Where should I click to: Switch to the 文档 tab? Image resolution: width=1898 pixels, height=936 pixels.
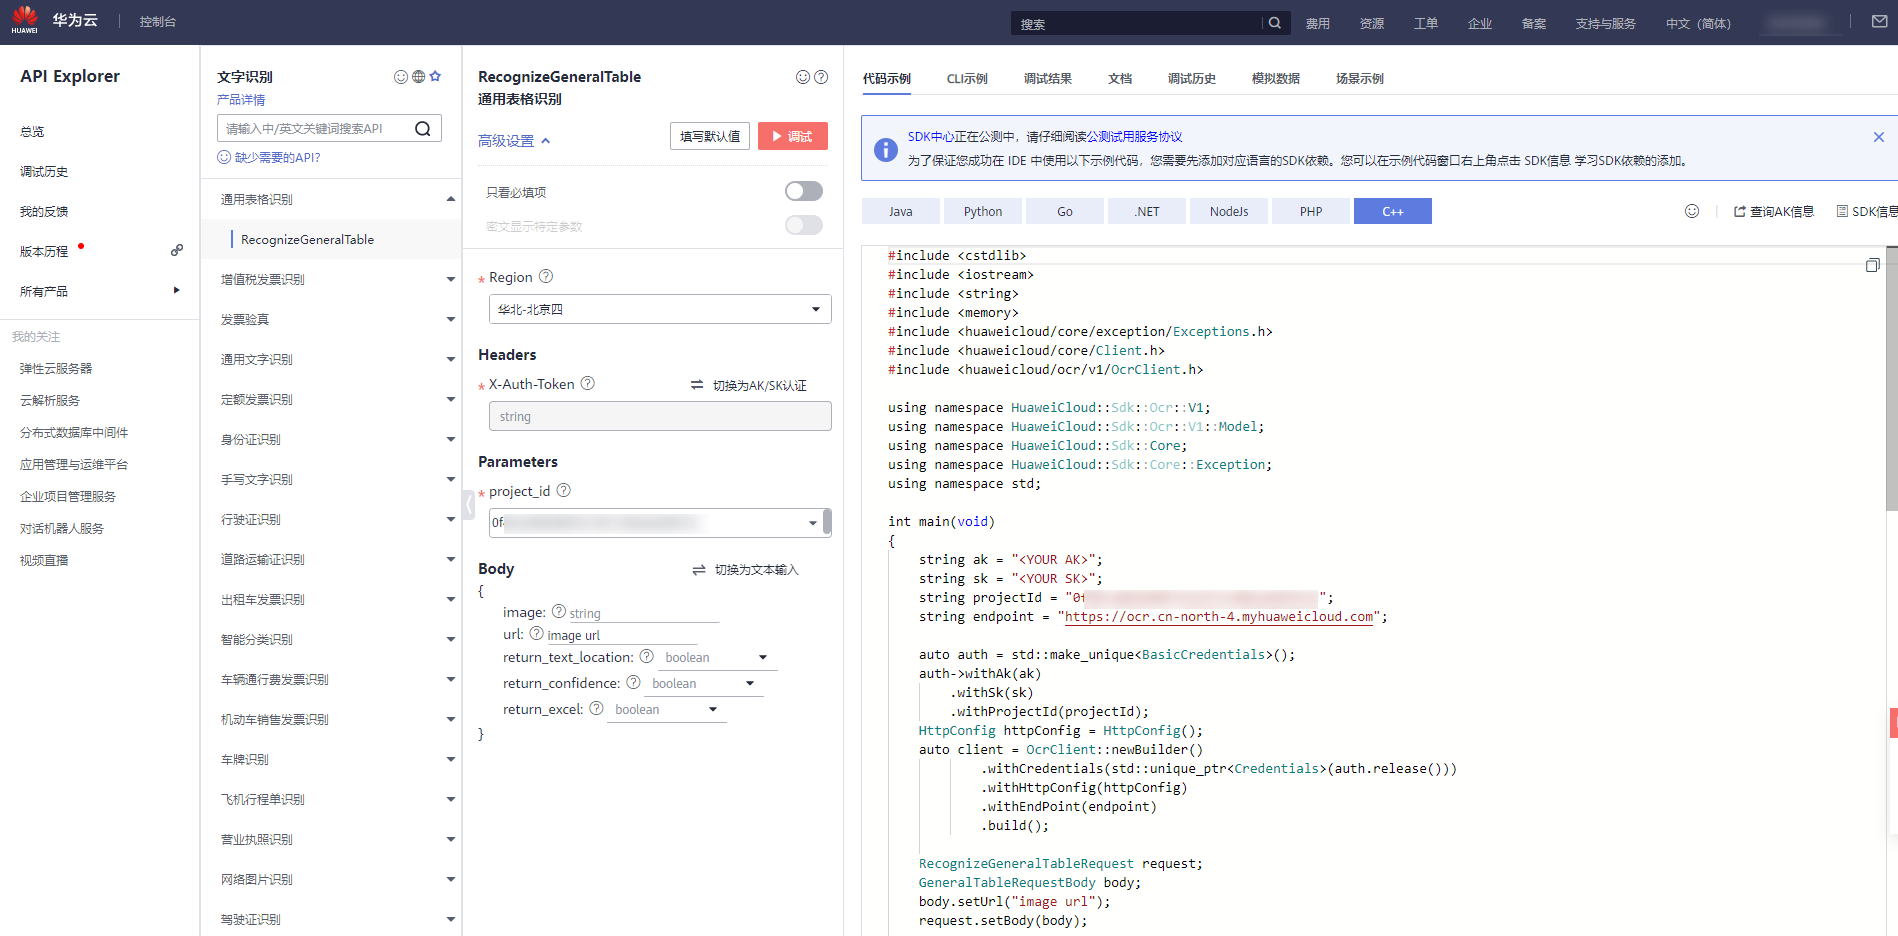click(x=1120, y=78)
